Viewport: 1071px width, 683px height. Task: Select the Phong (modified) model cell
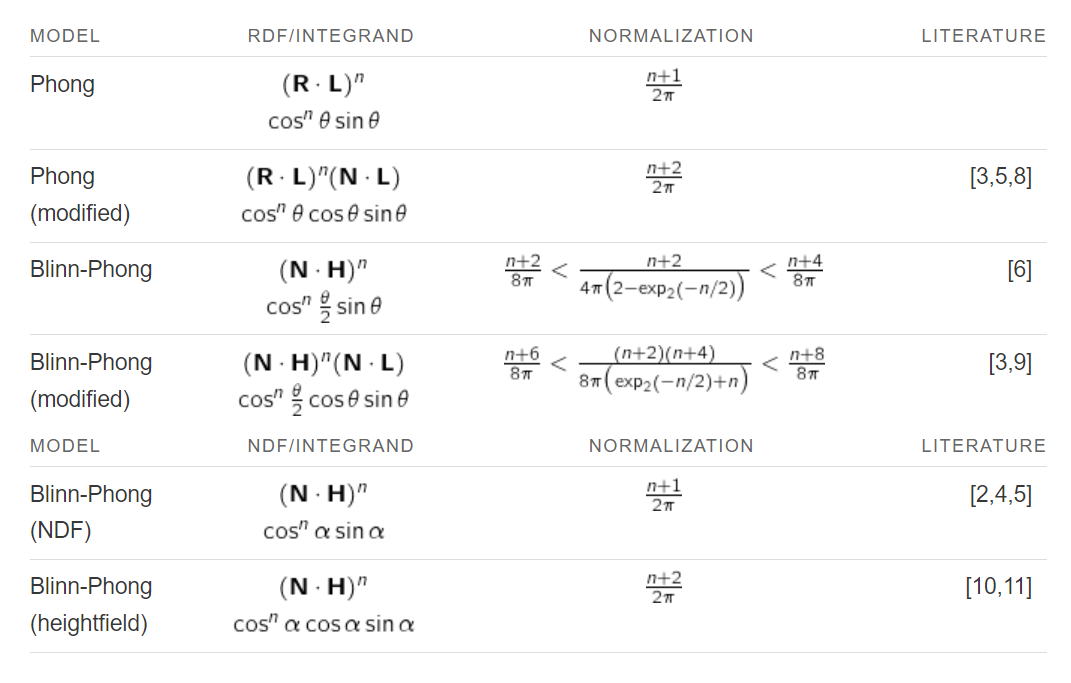click(x=80, y=195)
